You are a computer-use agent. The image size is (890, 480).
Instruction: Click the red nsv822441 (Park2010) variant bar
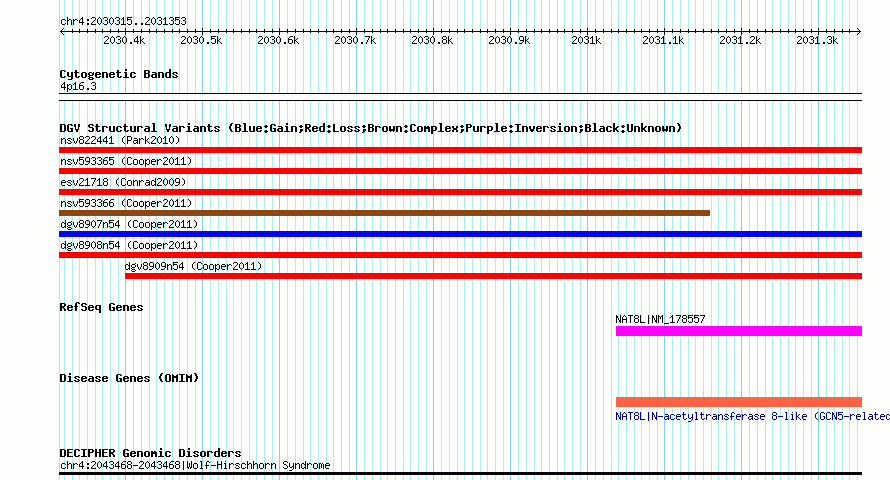(460, 150)
